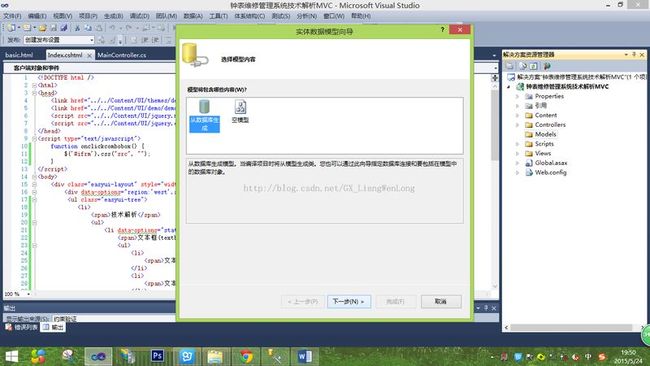
Task: Click the Visual Studio taskbar icon
Action: (x=98, y=356)
